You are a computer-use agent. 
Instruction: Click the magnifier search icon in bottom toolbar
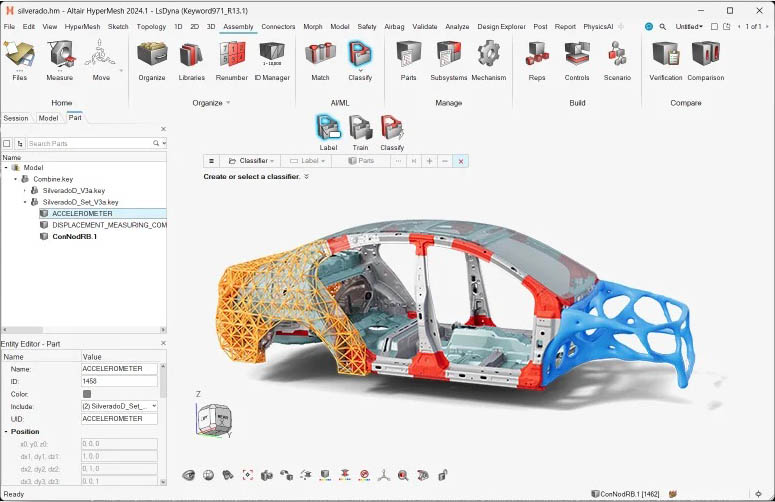coord(403,475)
